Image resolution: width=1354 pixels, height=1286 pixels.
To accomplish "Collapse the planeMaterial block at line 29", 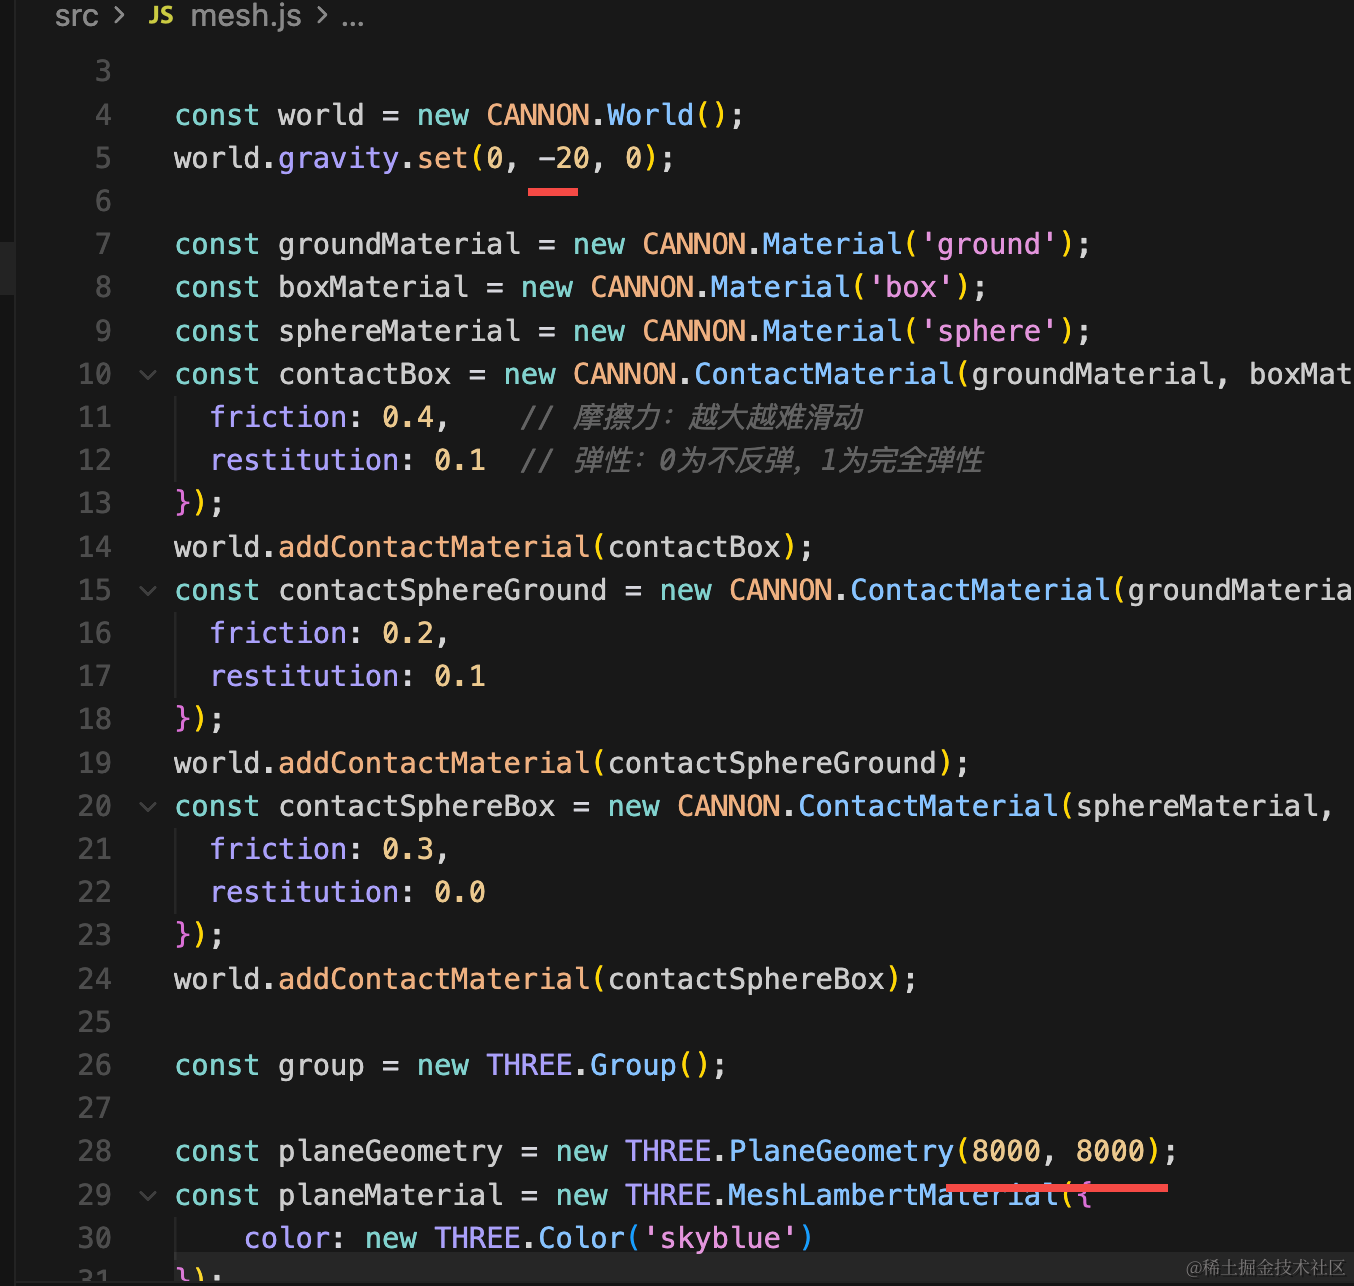I will 148,1195.
